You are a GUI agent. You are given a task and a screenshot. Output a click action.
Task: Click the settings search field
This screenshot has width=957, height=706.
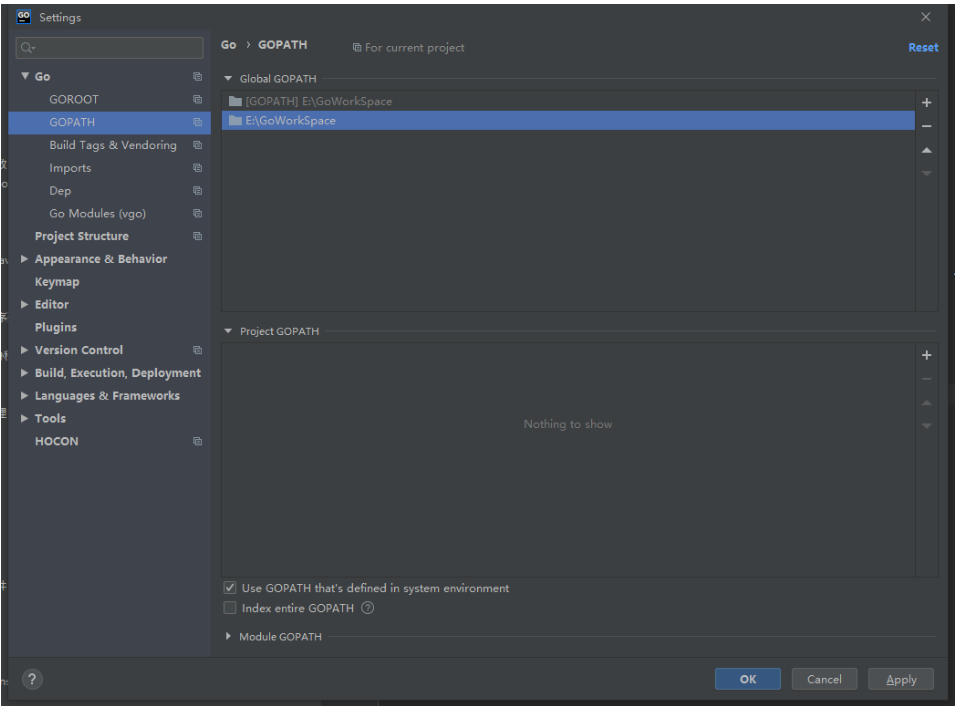(x=108, y=47)
